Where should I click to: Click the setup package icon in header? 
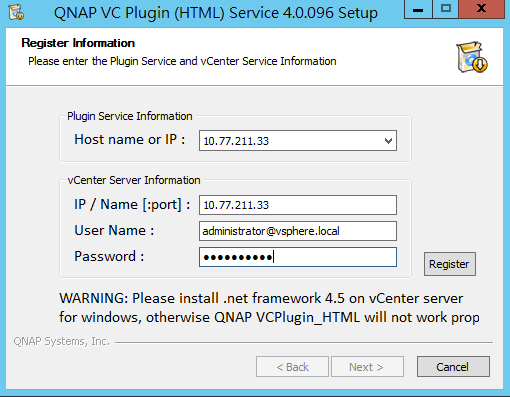coord(472,57)
